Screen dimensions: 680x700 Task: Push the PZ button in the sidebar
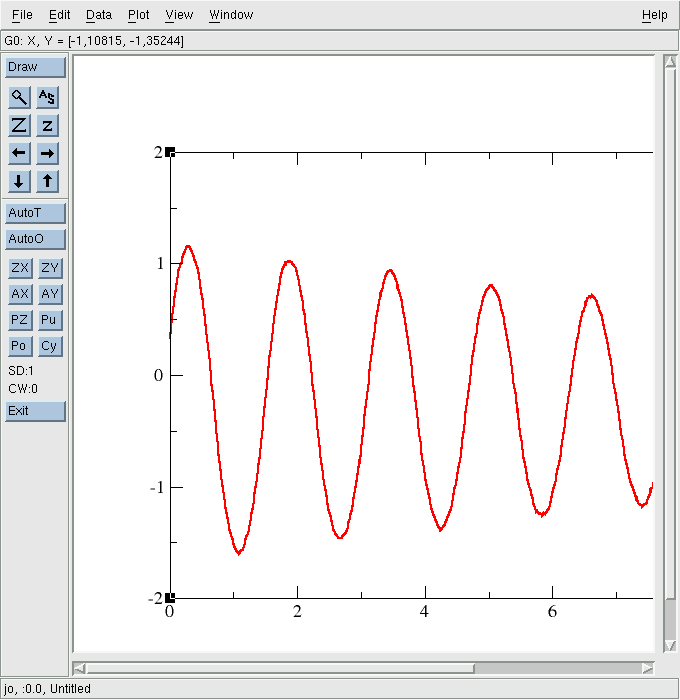coord(19,320)
